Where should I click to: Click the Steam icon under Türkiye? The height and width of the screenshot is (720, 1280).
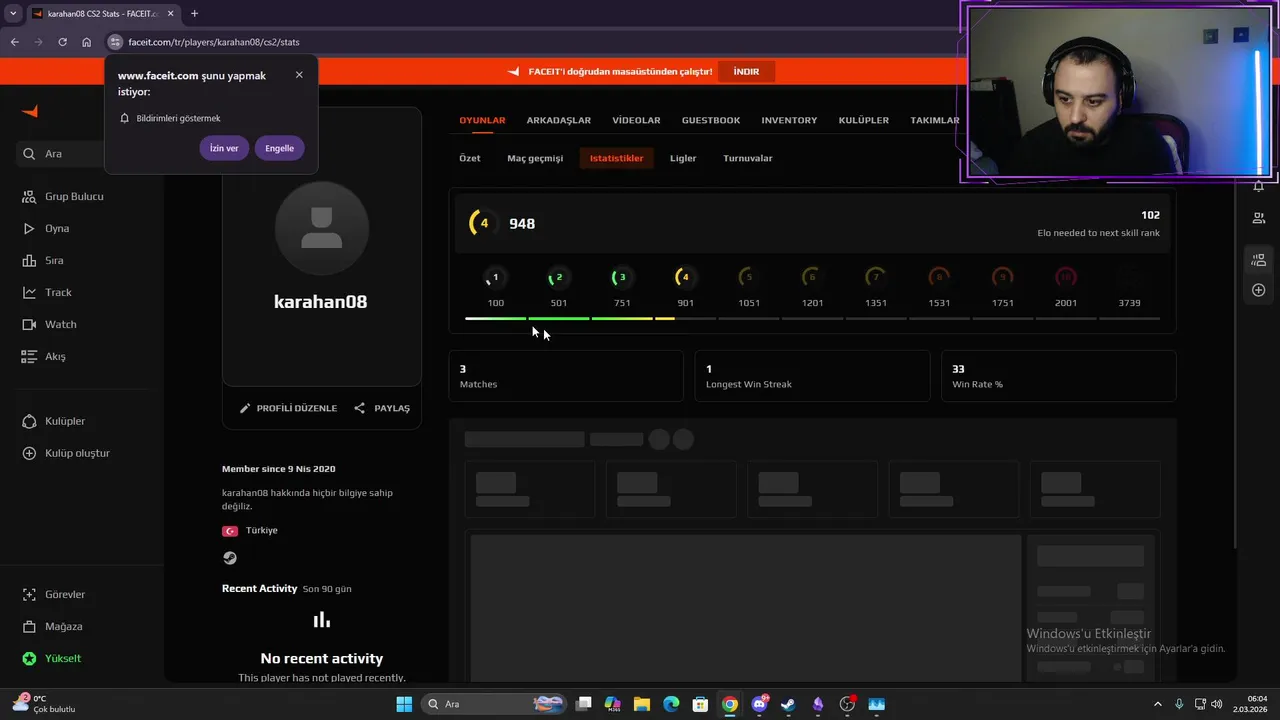tap(230, 558)
